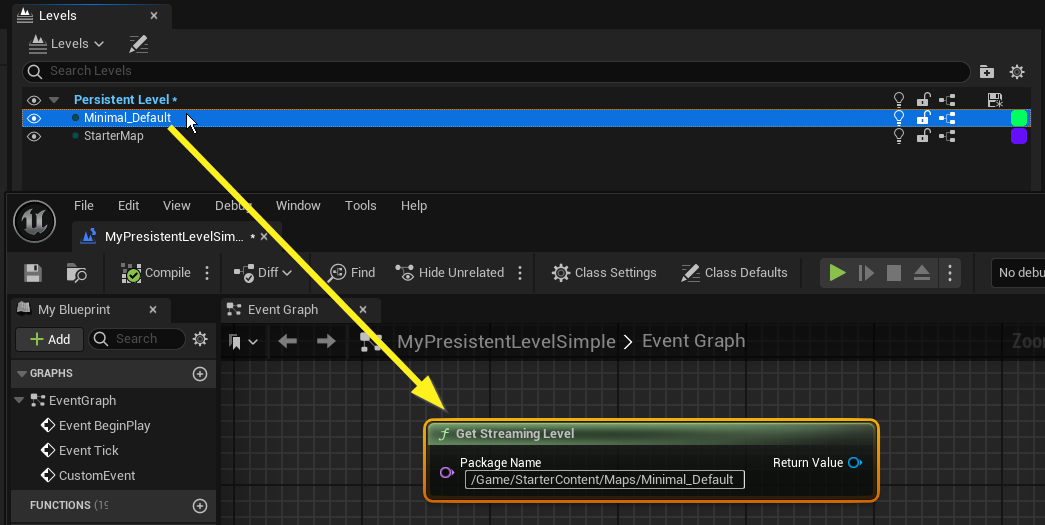Lock the Minimal_Default level
Viewport: 1045px width, 525px height.
pyautogui.click(x=923, y=118)
